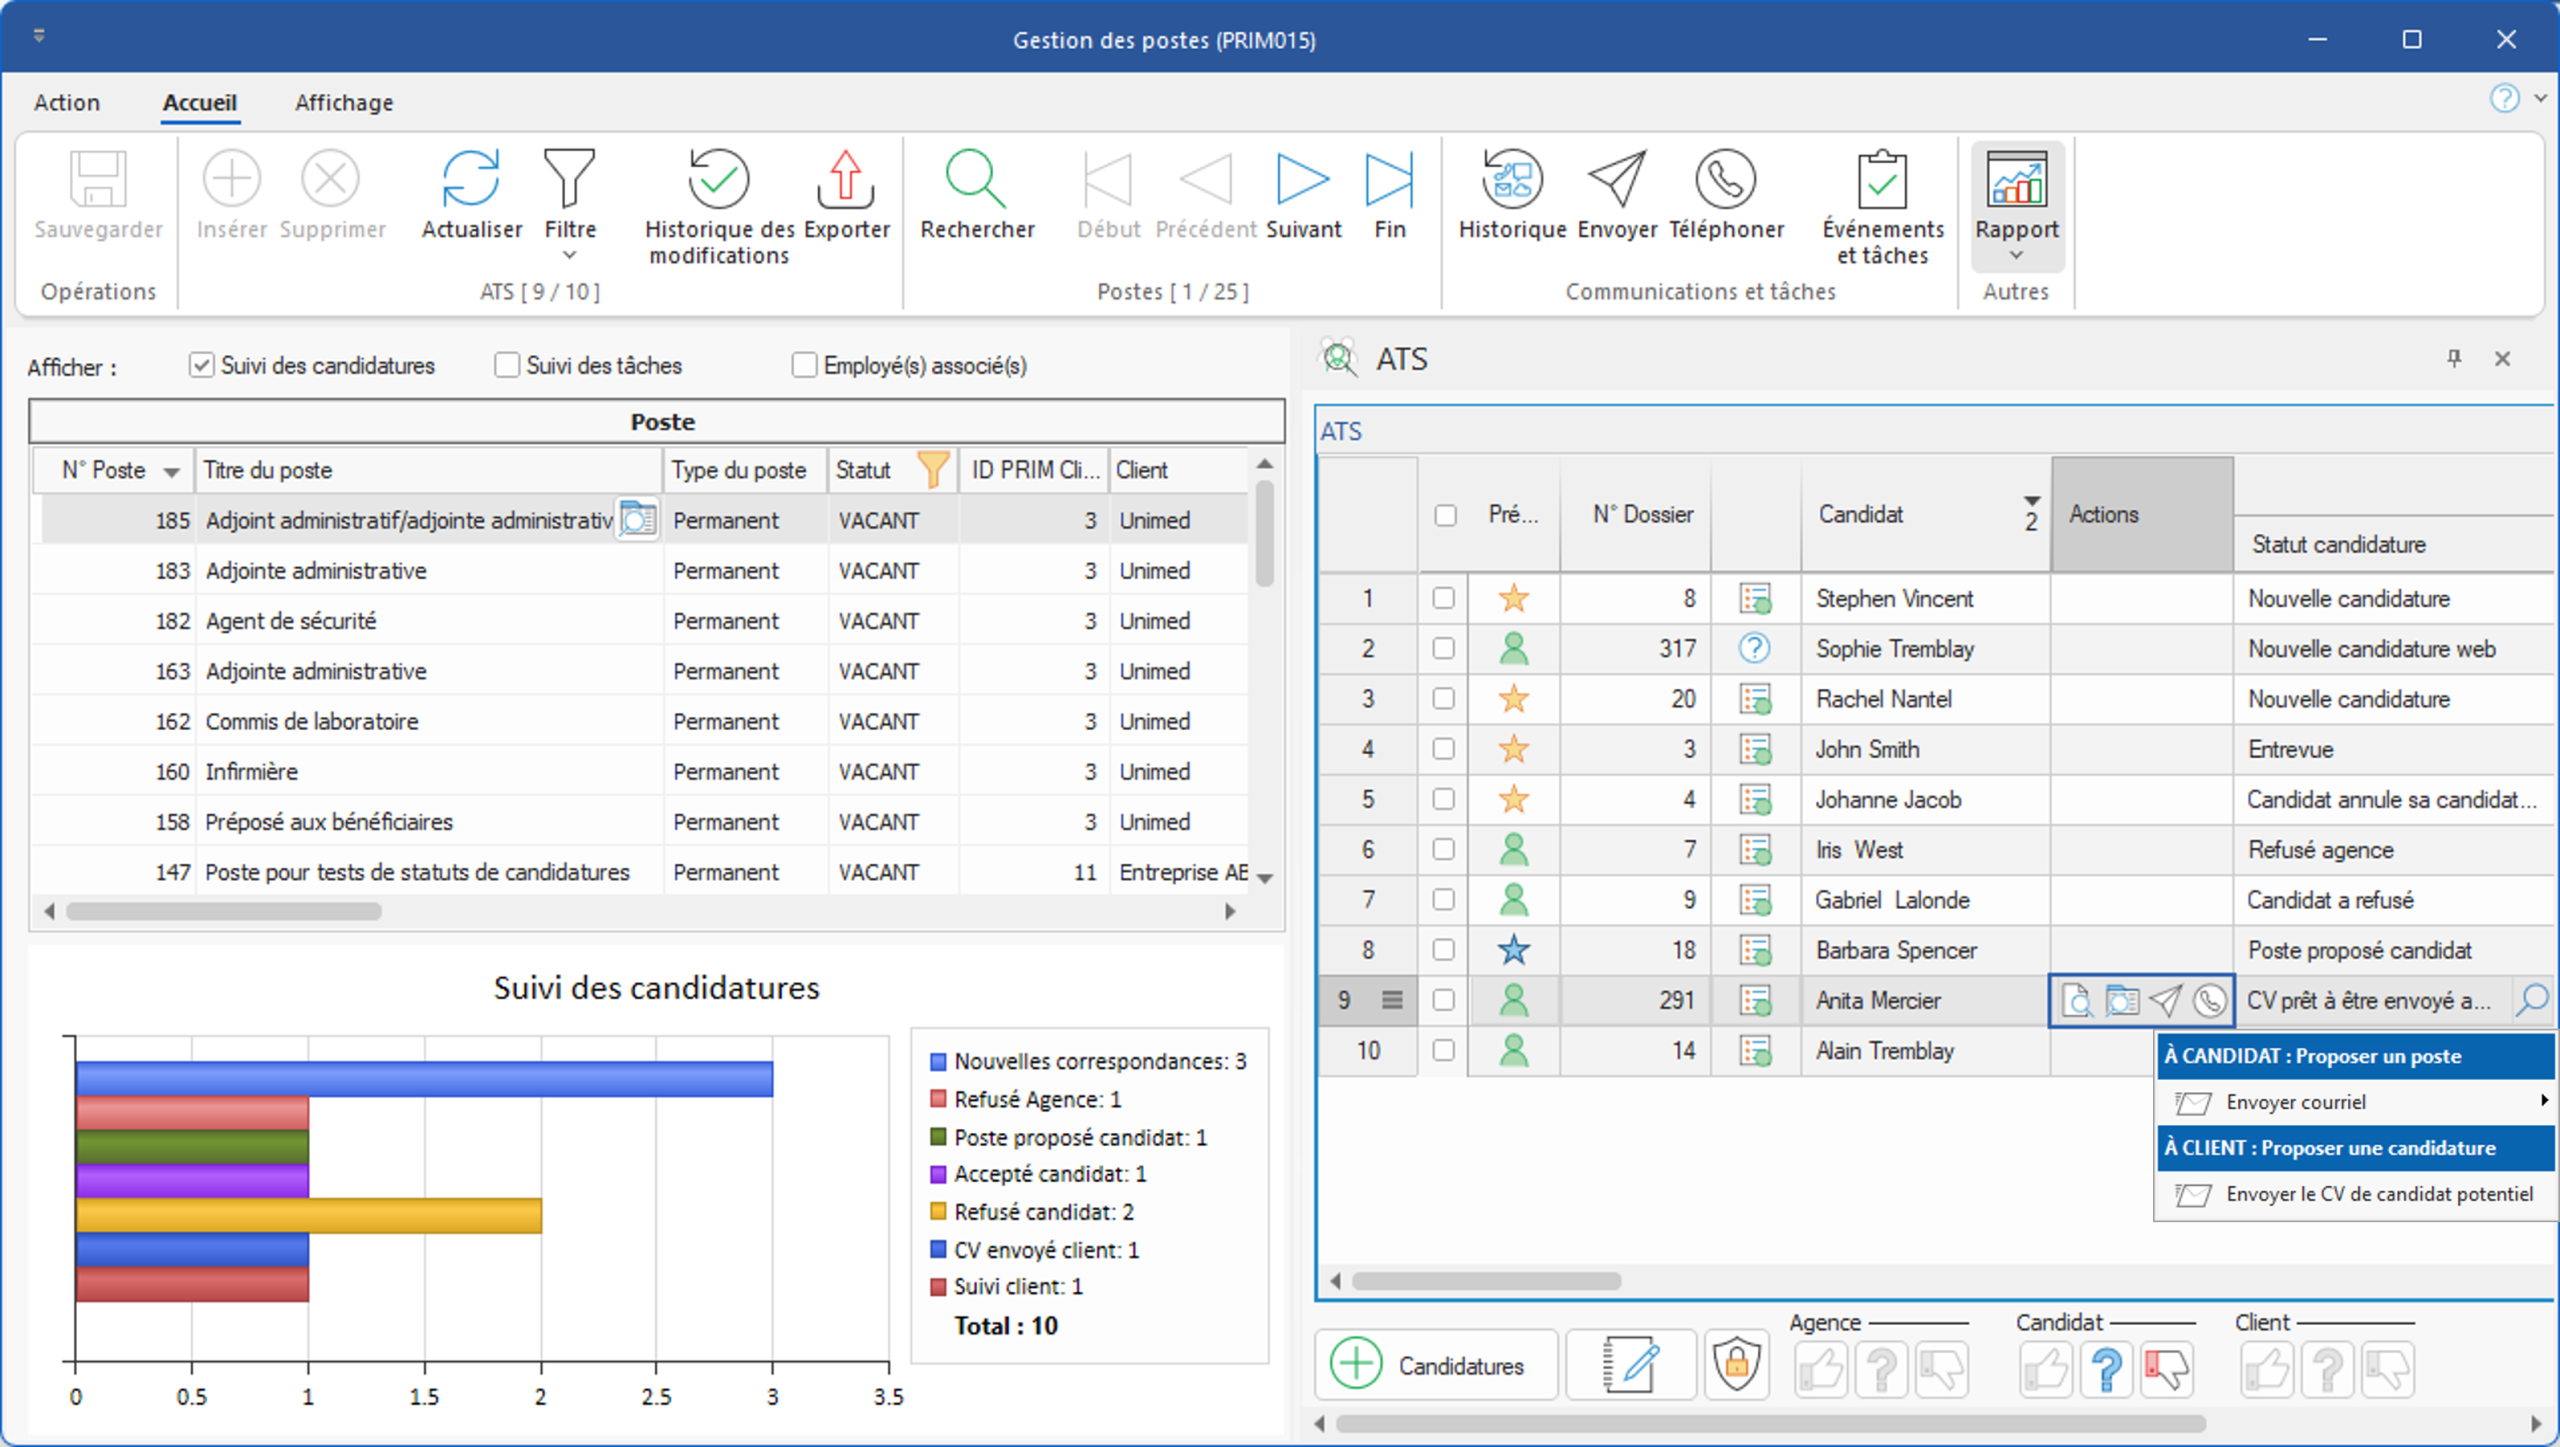The image size is (2560, 1447).
Task: Expand the Filtre dropdown arrow
Action: (570, 256)
